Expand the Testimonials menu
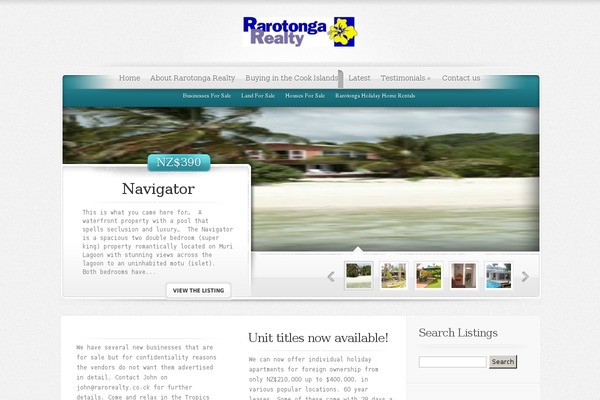The height and width of the screenshot is (400, 600). (x=406, y=78)
